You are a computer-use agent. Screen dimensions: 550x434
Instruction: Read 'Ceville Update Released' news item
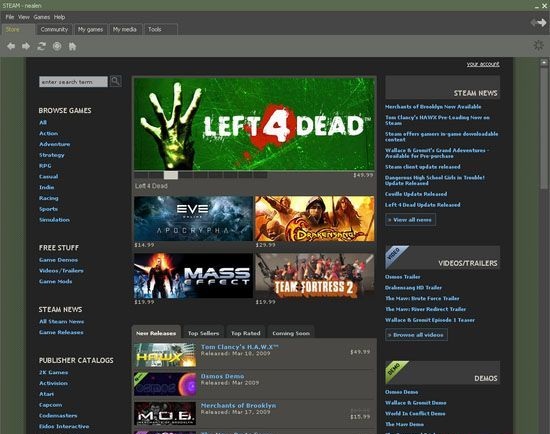pyautogui.click(x=416, y=194)
